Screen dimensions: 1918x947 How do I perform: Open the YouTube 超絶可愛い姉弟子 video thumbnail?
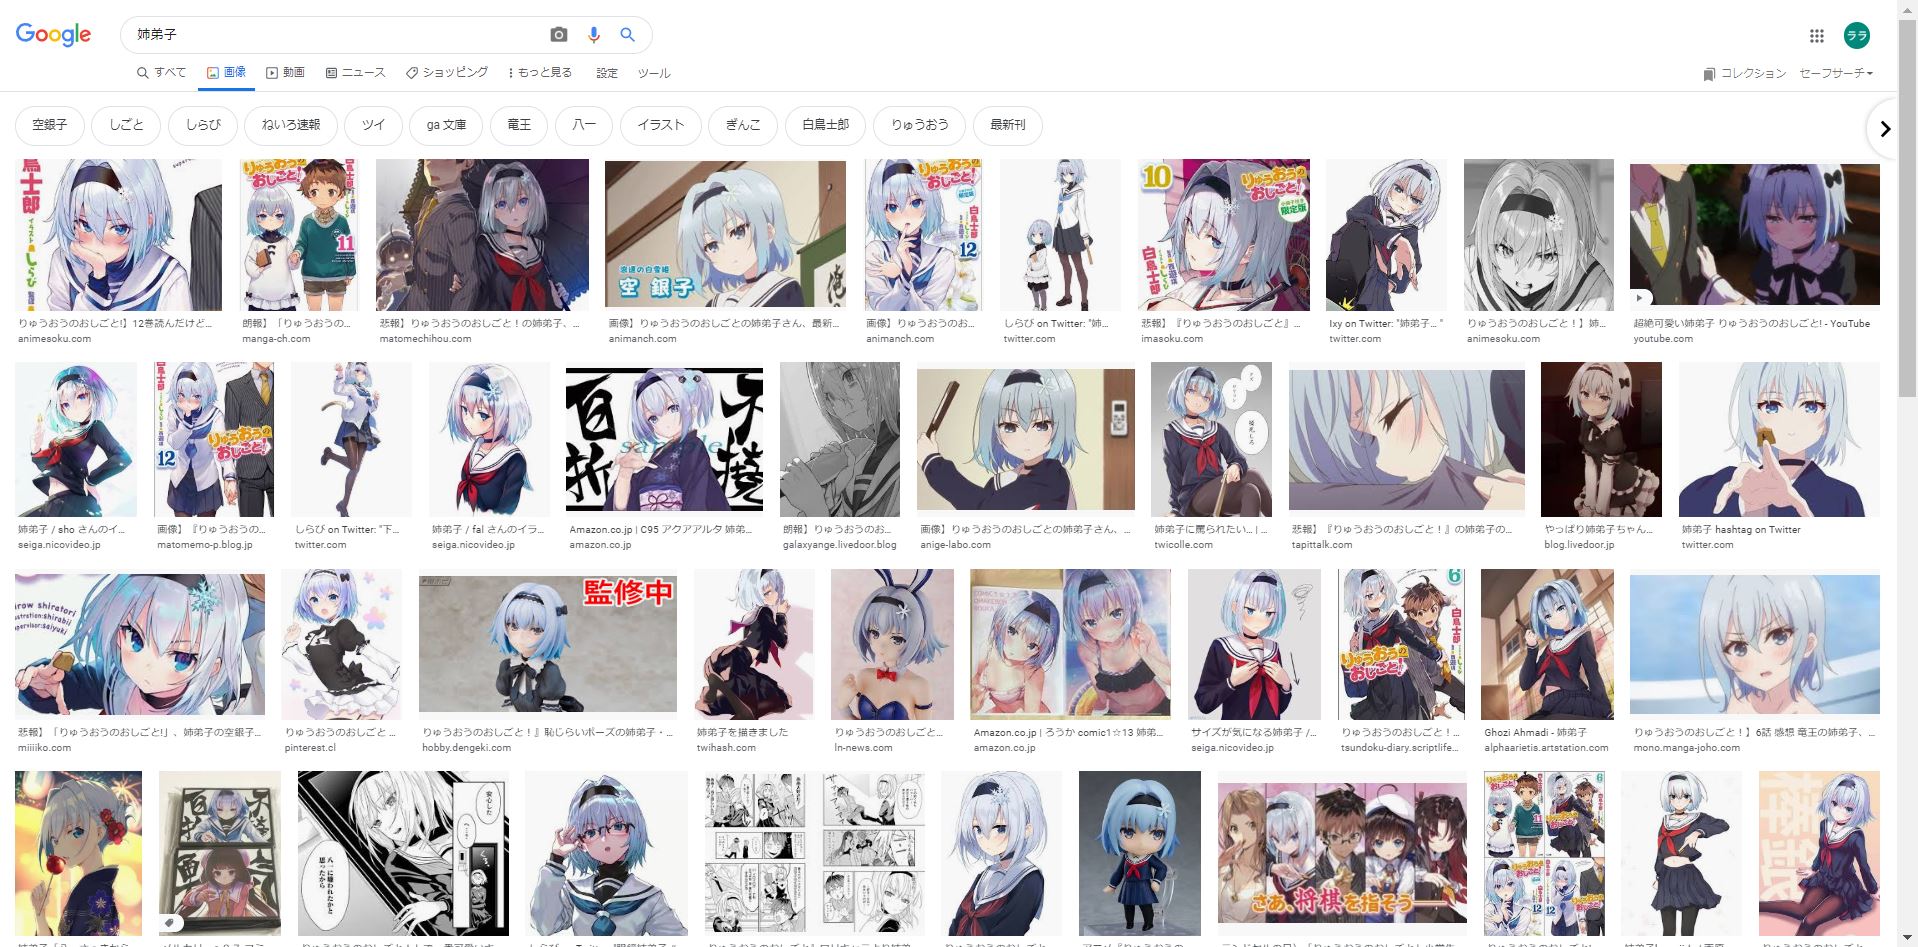tap(1754, 235)
